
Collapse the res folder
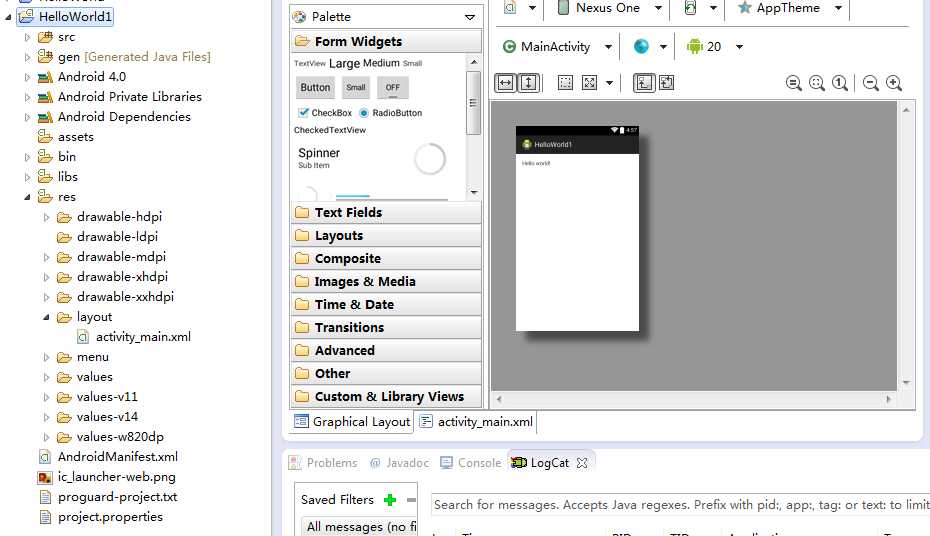tap(27, 197)
